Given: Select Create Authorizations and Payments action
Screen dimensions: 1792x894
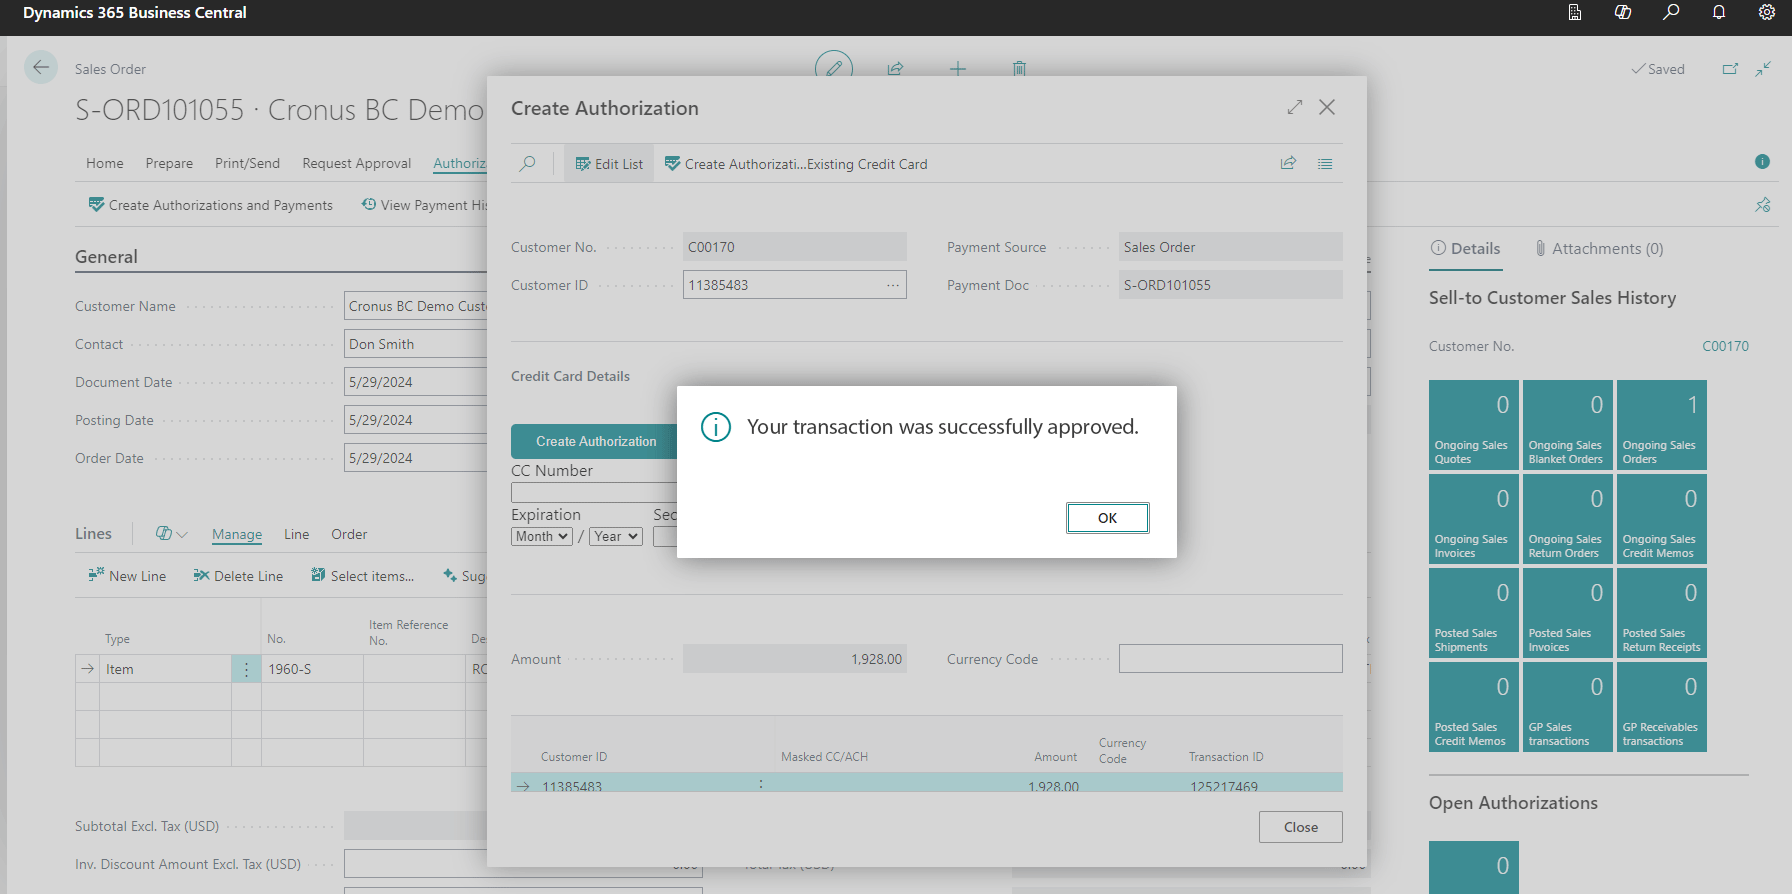Looking at the screenshot, I should [x=210, y=205].
